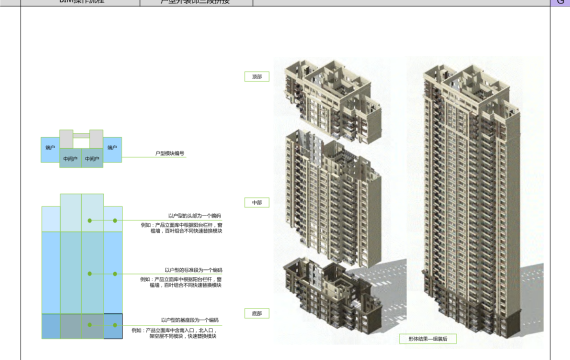570x360 pixels.
Task: Click the middle-section building model
Action: (333, 198)
